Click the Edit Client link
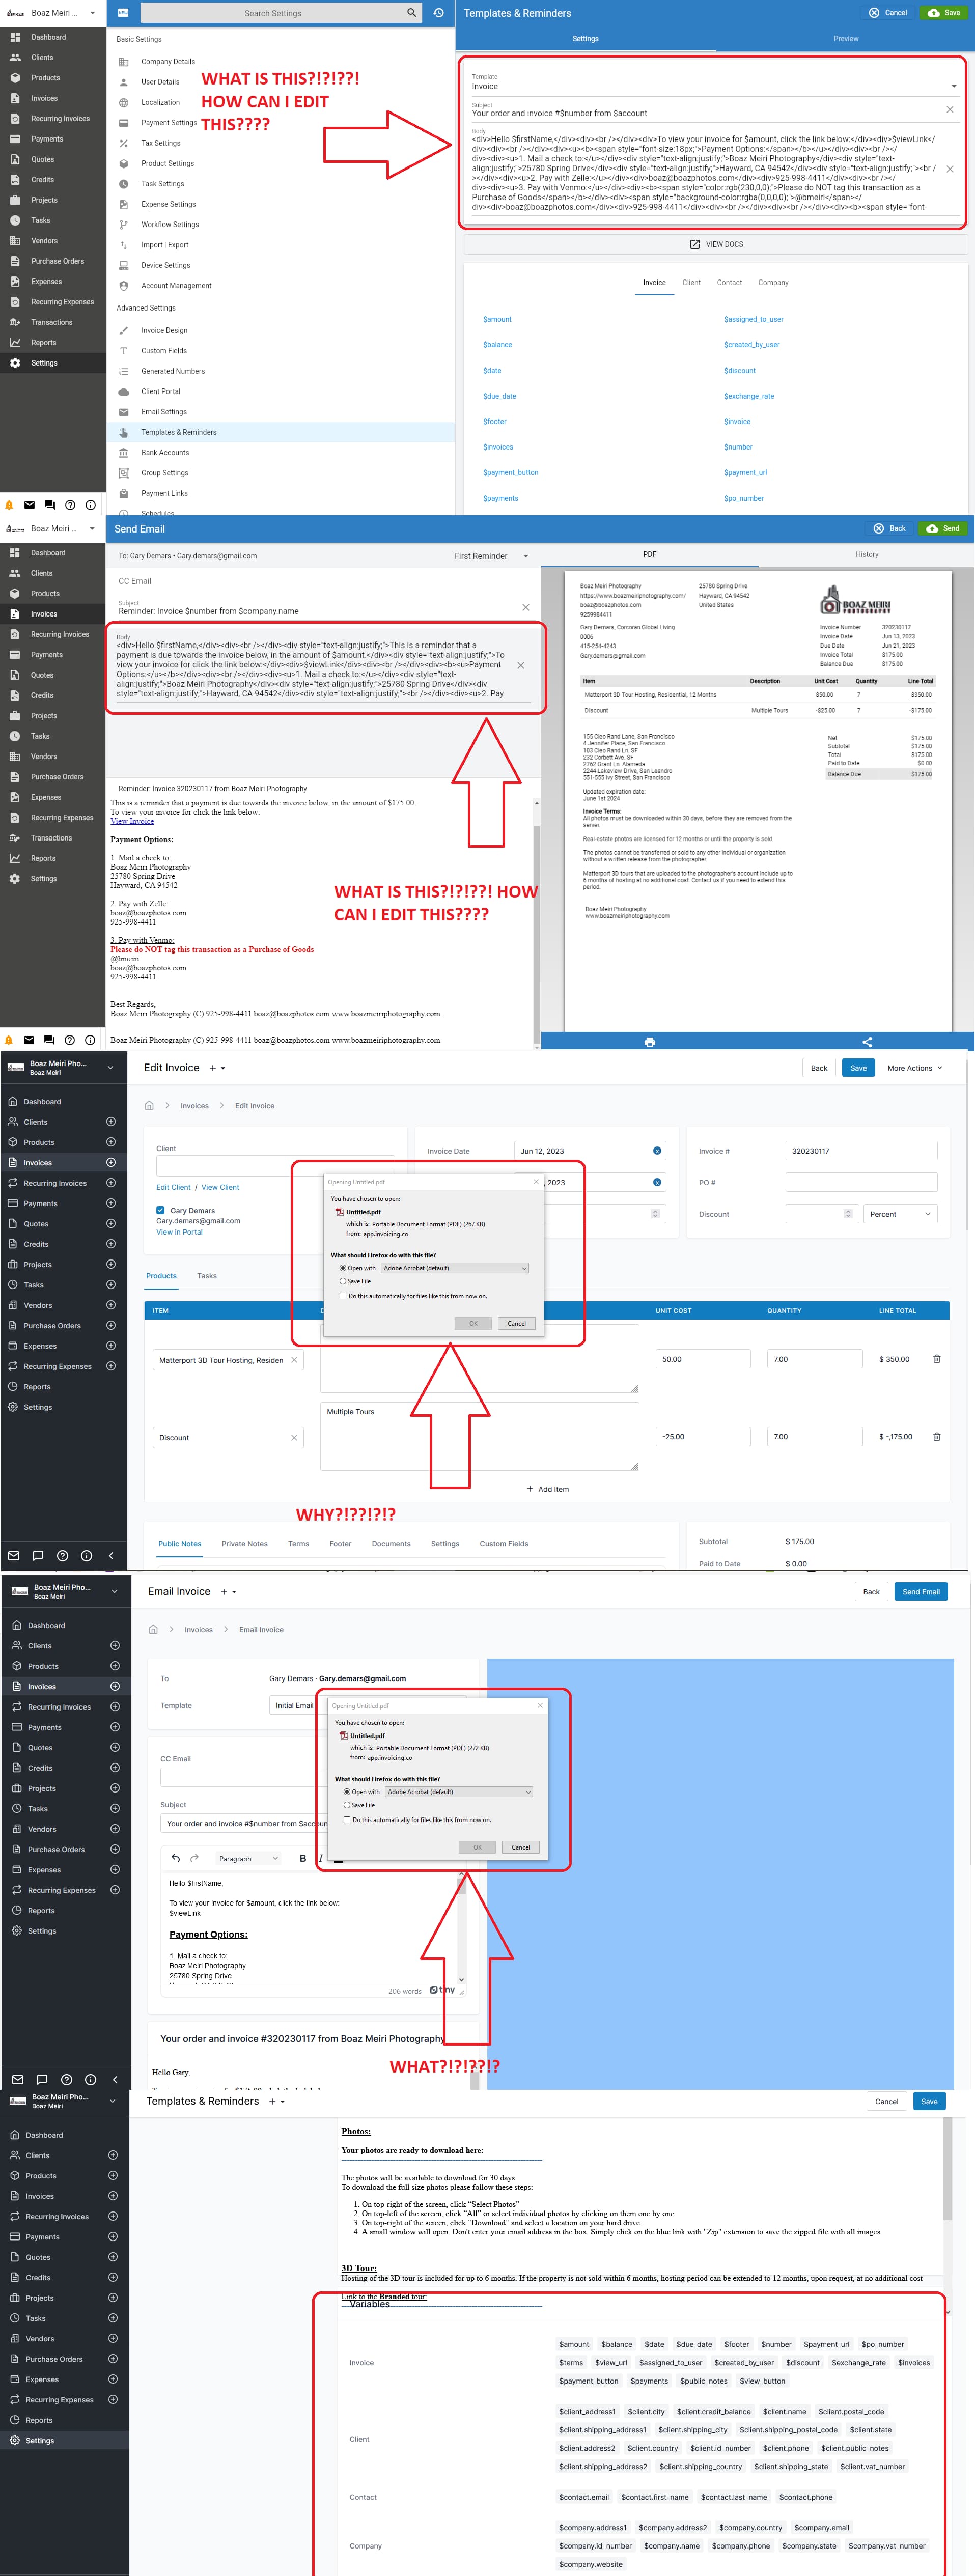This screenshot has width=975, height=2576. coord(173,1187)
